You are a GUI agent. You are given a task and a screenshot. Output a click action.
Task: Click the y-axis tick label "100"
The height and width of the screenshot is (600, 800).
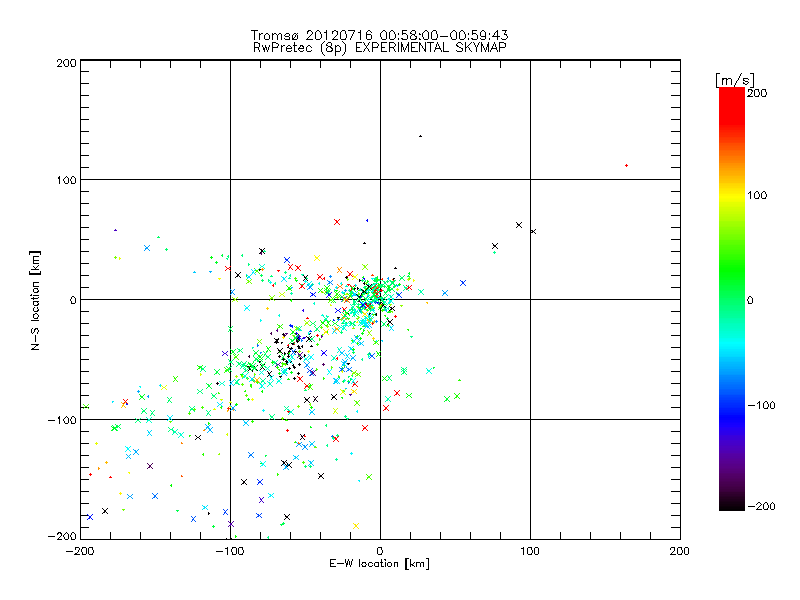[x=66, y=180]
